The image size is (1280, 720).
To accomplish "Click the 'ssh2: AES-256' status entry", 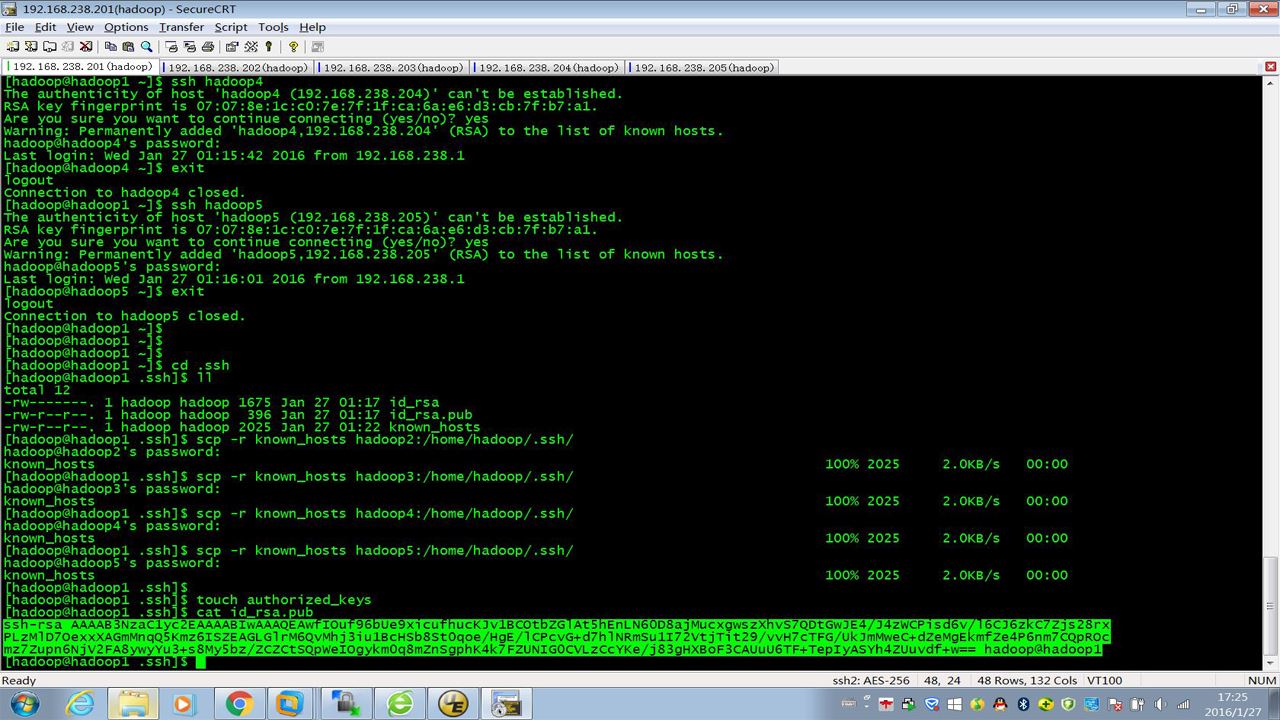I will [871, 680].
